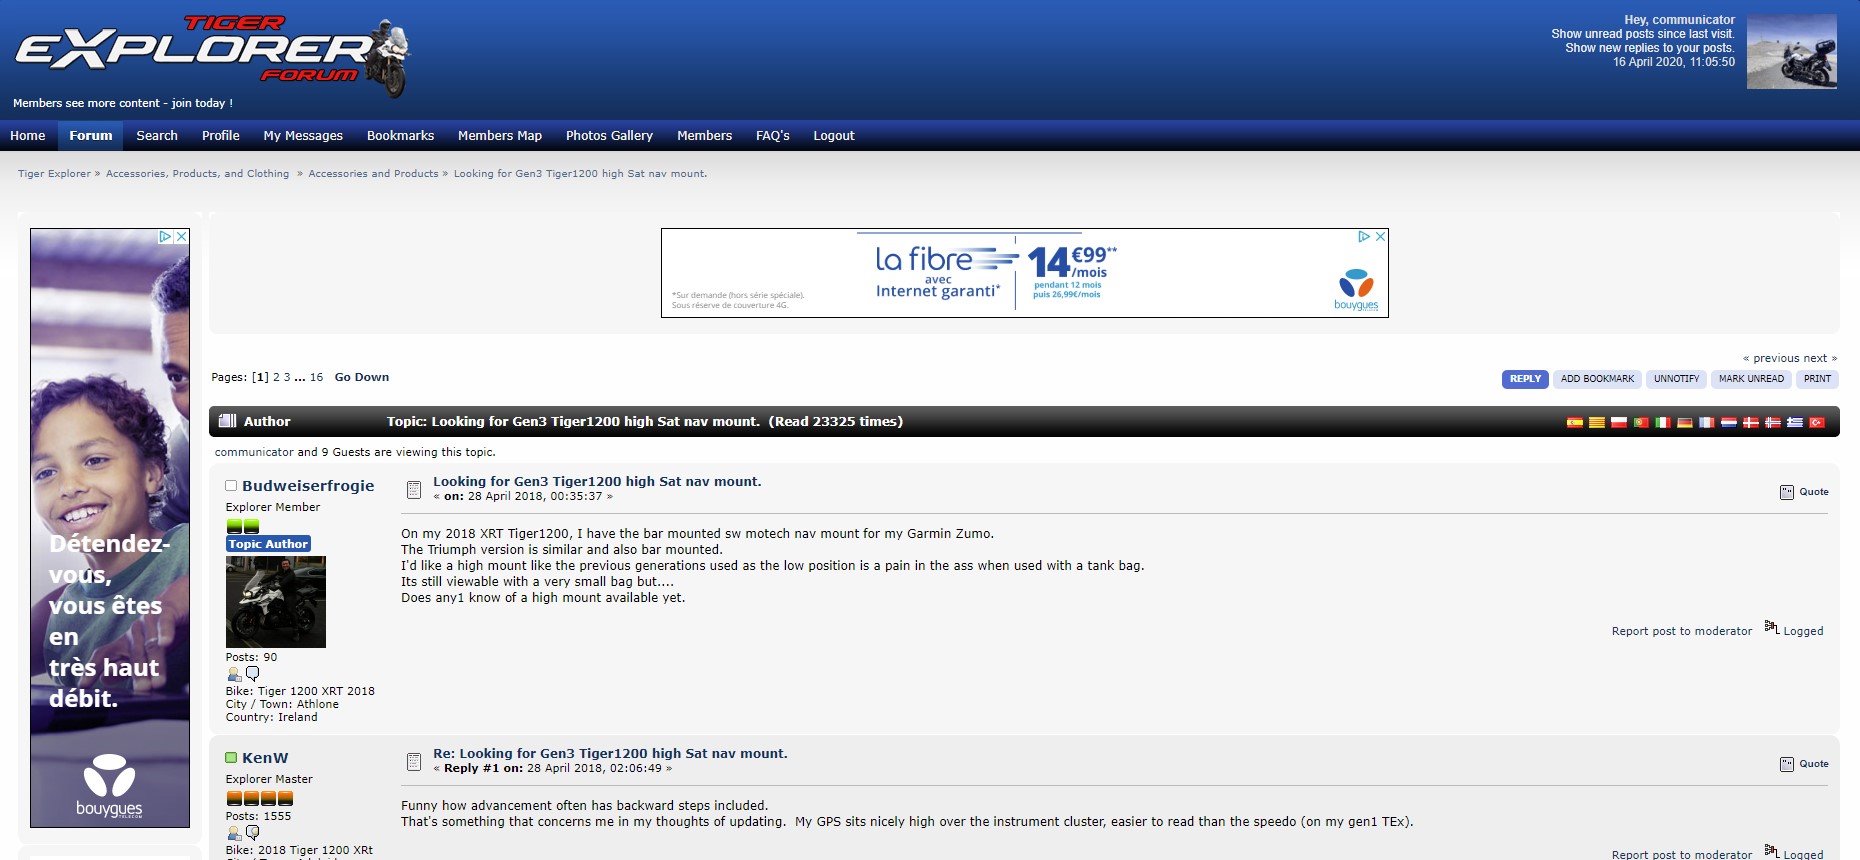
Task: Click Budweiserfrogie's motorcycle avatar image
Action: 276,602
